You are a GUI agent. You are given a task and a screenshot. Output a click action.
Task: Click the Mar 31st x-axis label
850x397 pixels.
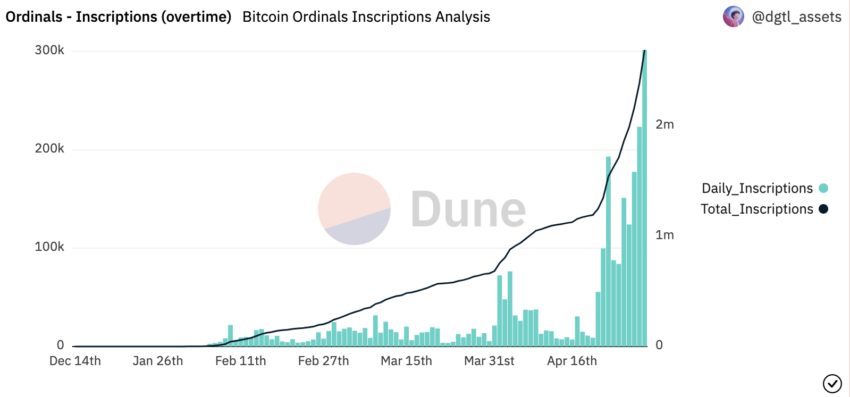click(489, 361)
